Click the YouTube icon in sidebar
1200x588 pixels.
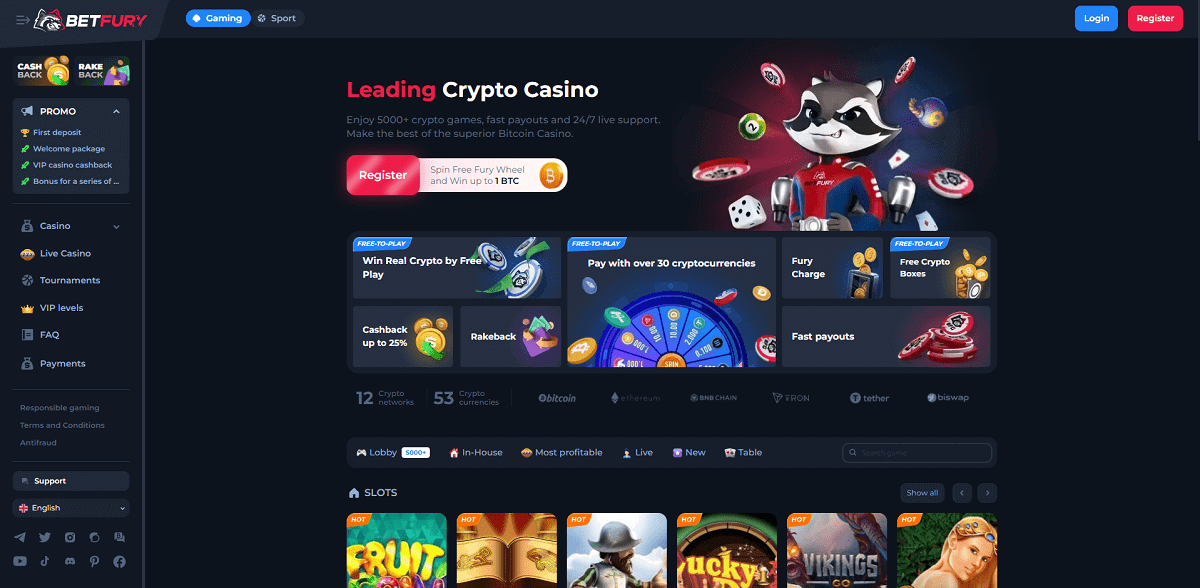(20, 562)
